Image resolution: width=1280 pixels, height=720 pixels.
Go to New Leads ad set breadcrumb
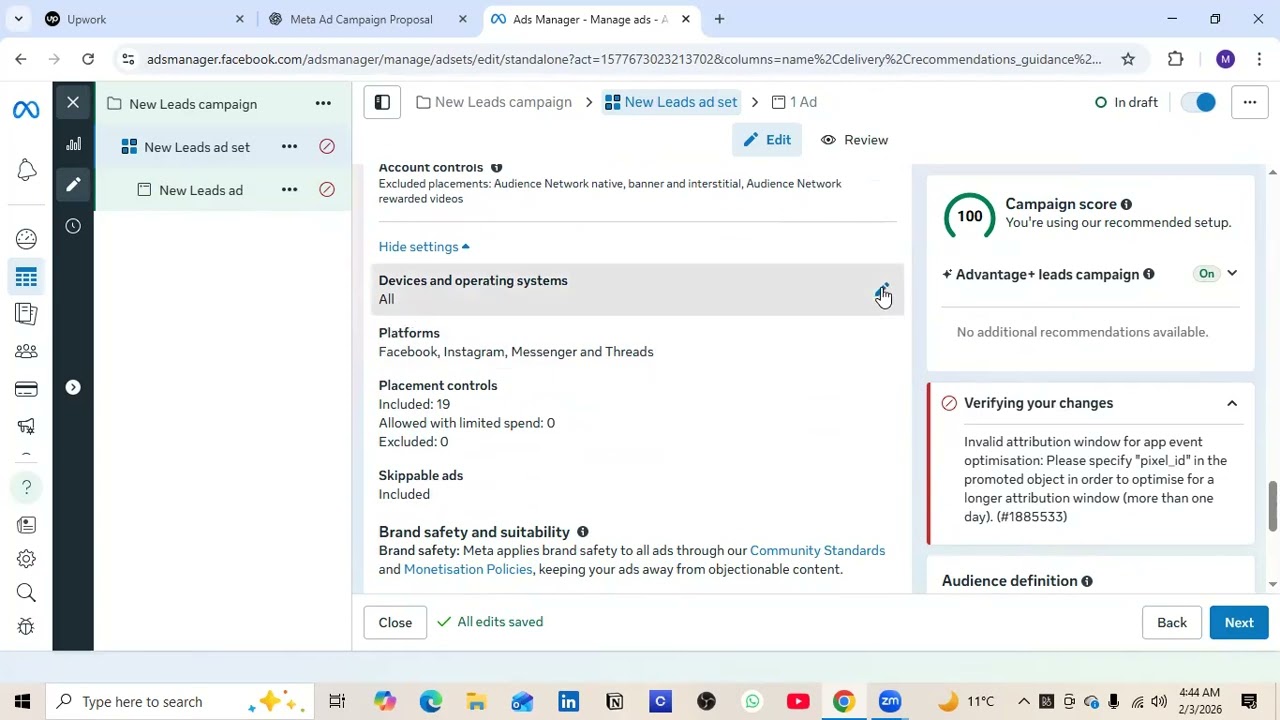tap(671, 102)
